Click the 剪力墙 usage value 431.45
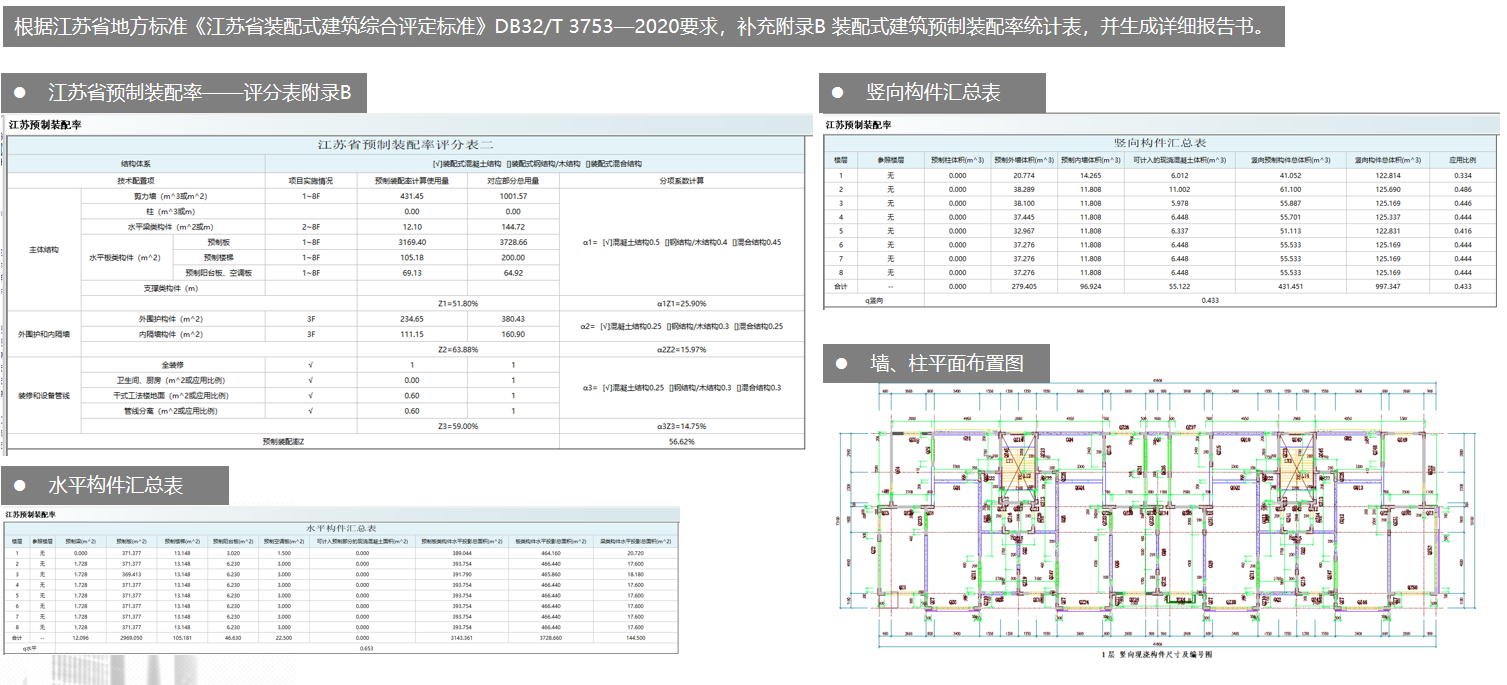 coord(412,196)
